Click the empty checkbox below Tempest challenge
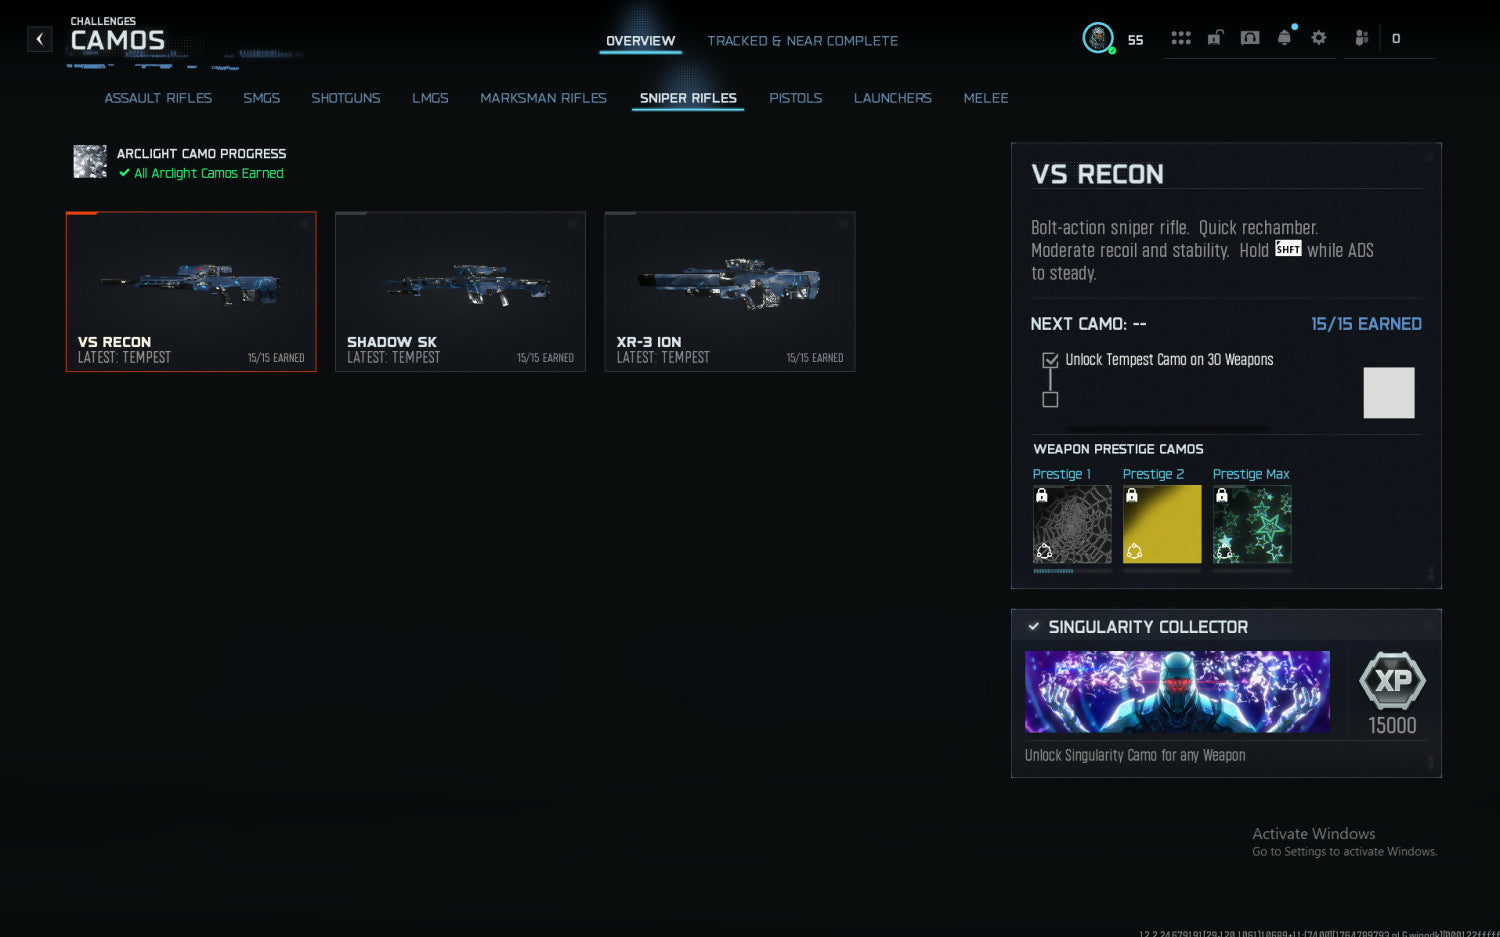Viewport: 1500px width, 937px height. (1050, 400)
